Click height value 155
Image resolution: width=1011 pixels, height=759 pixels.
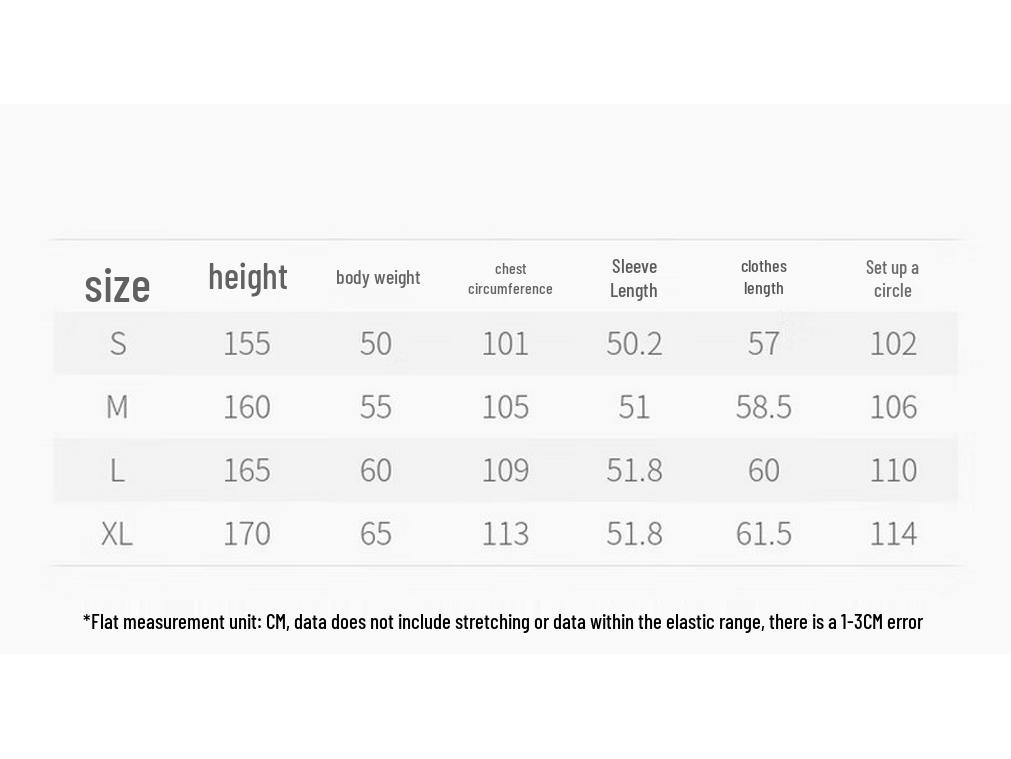click(x=247, y=343)
